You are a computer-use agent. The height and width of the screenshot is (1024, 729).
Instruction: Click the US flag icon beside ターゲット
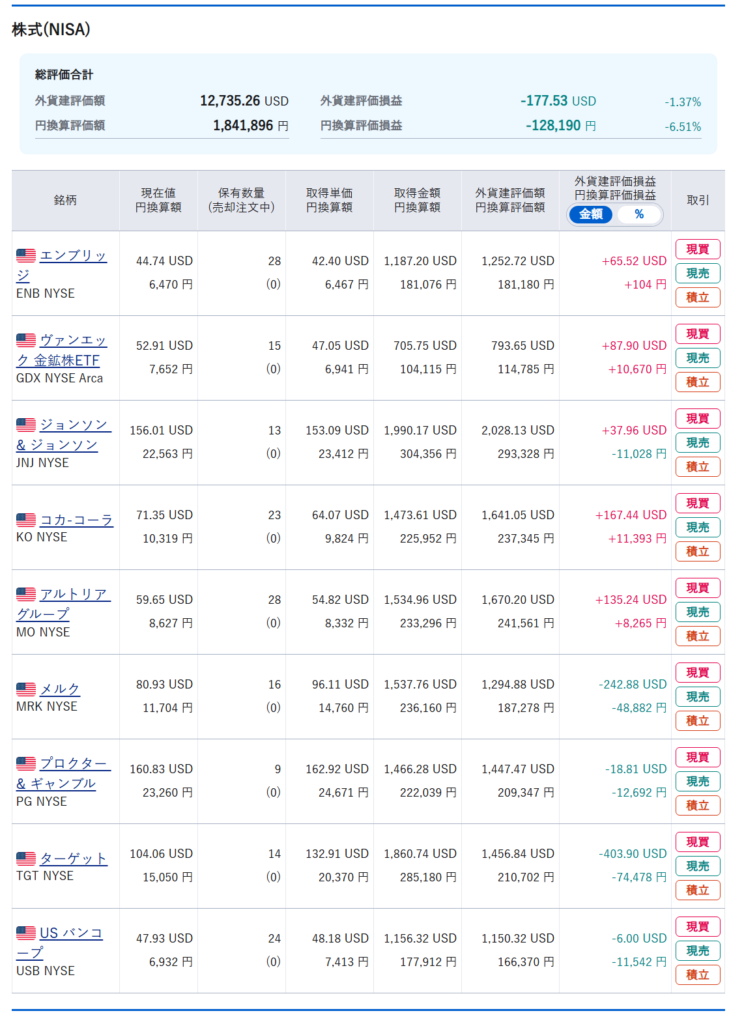[x=26, y=858]
